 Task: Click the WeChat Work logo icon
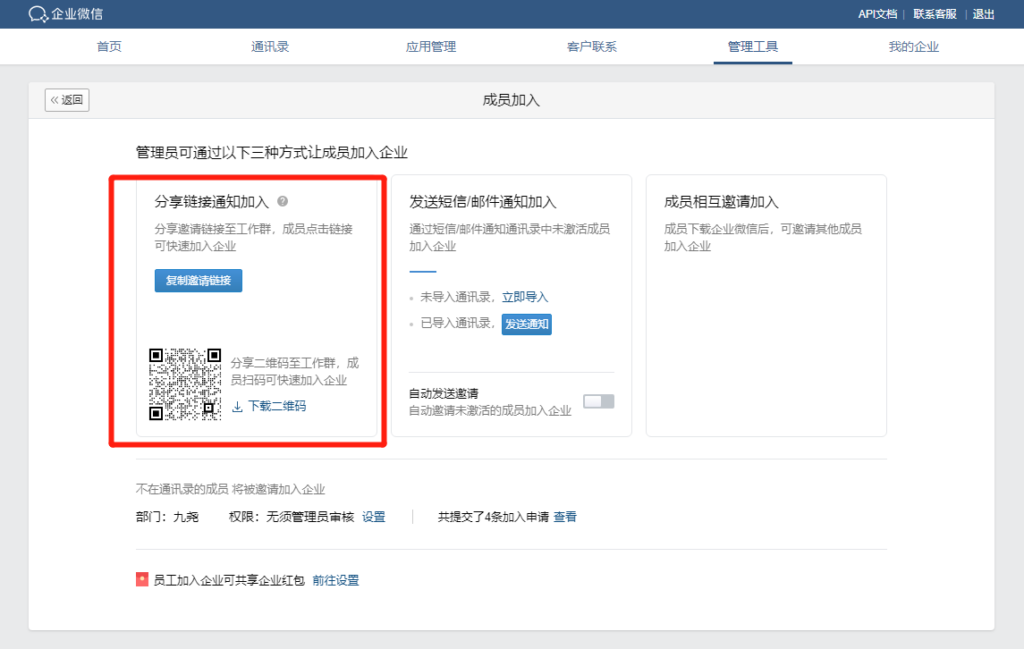(38, 14)
